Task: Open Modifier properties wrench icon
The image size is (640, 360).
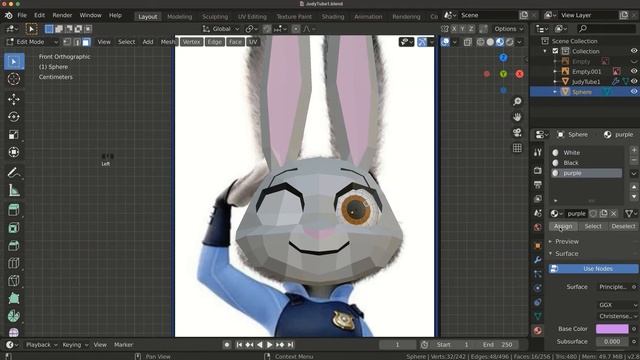Action: pos(538,260)
